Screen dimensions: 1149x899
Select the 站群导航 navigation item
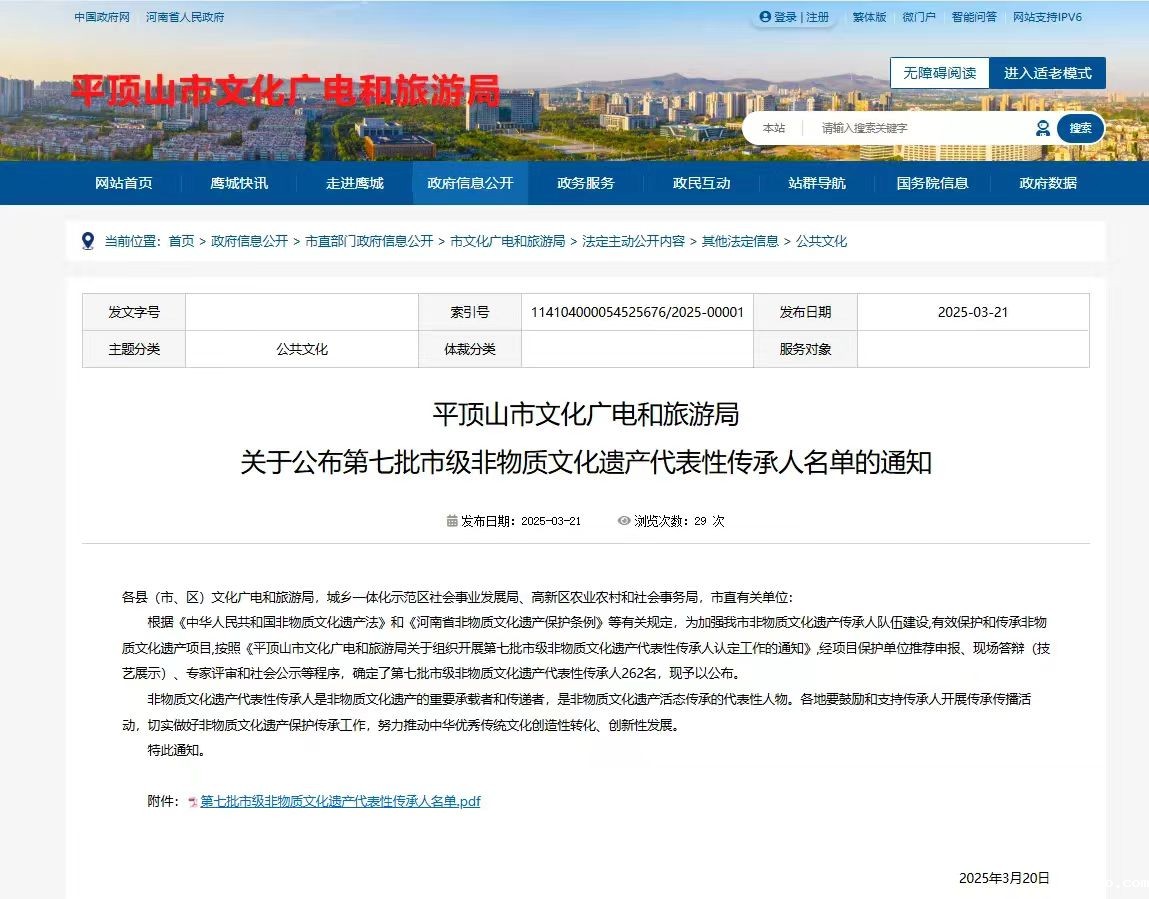tap(817, 183)
